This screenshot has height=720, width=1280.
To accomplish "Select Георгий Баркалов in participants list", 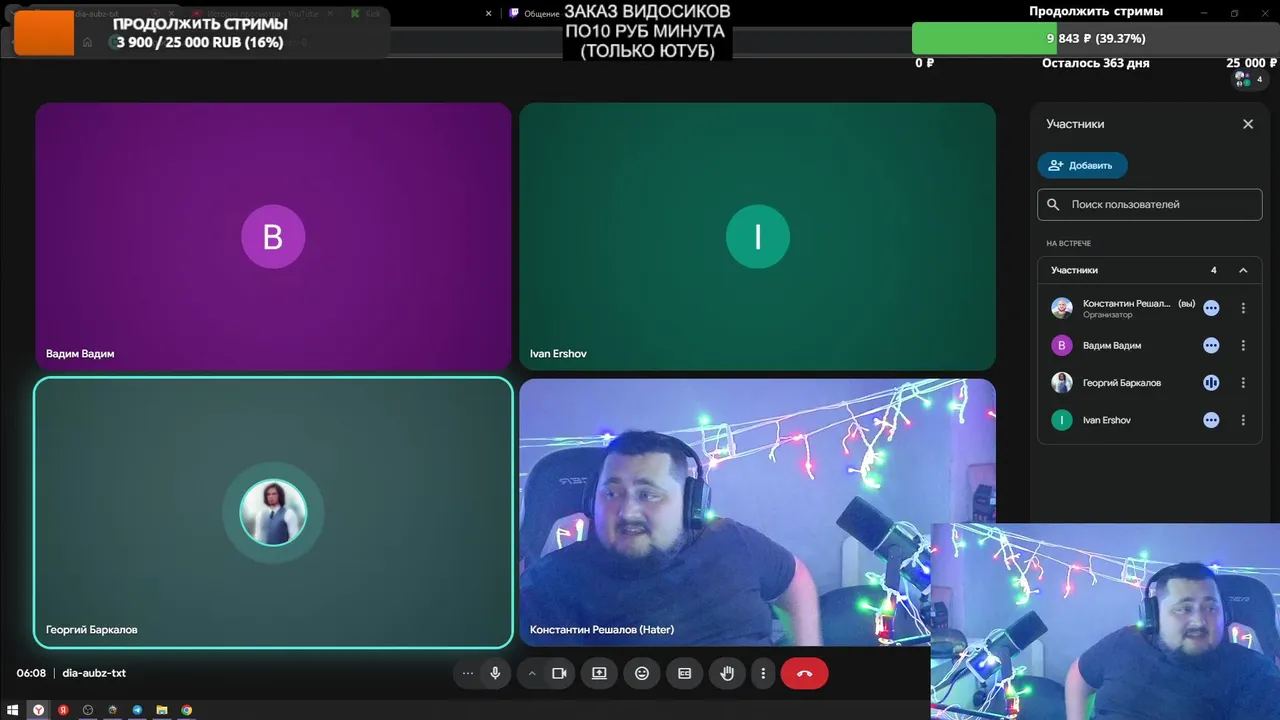I will (x=1150, y=382).
